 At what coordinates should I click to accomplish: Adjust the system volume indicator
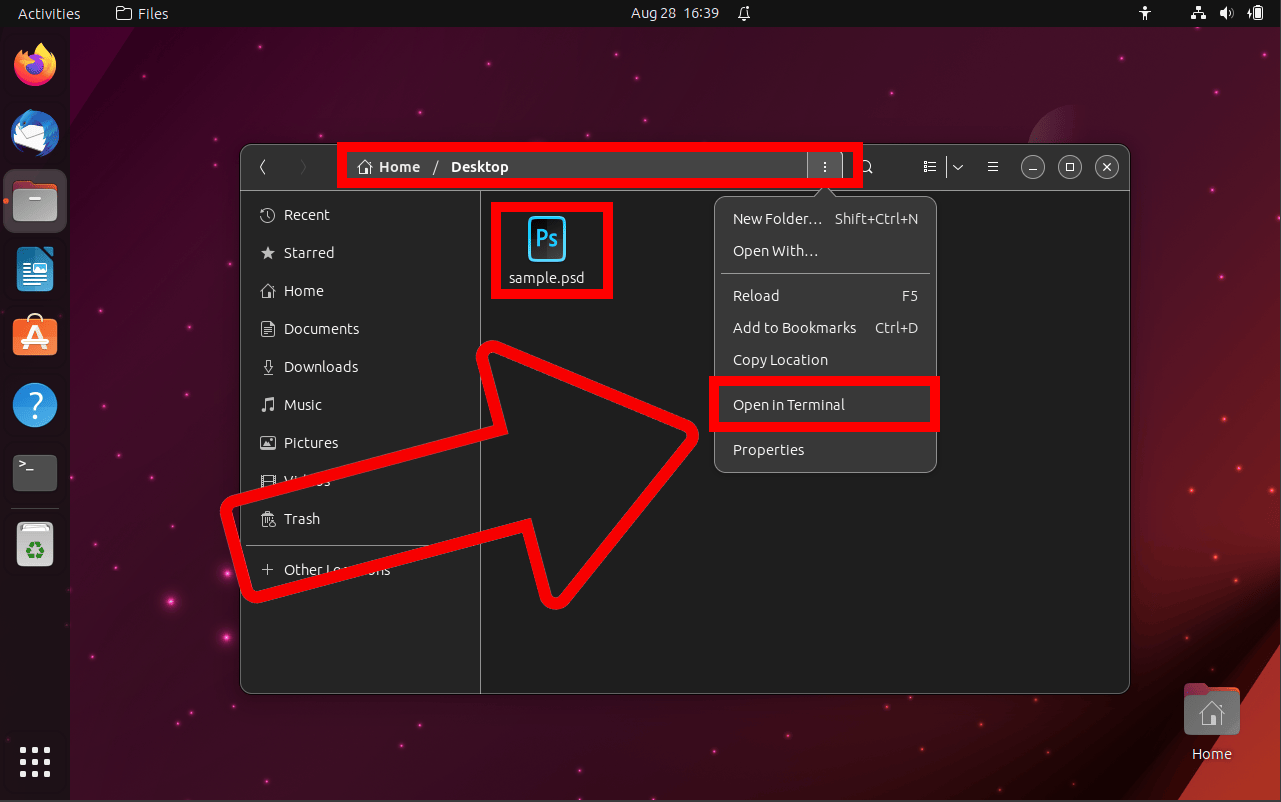tap(1226, 13)
